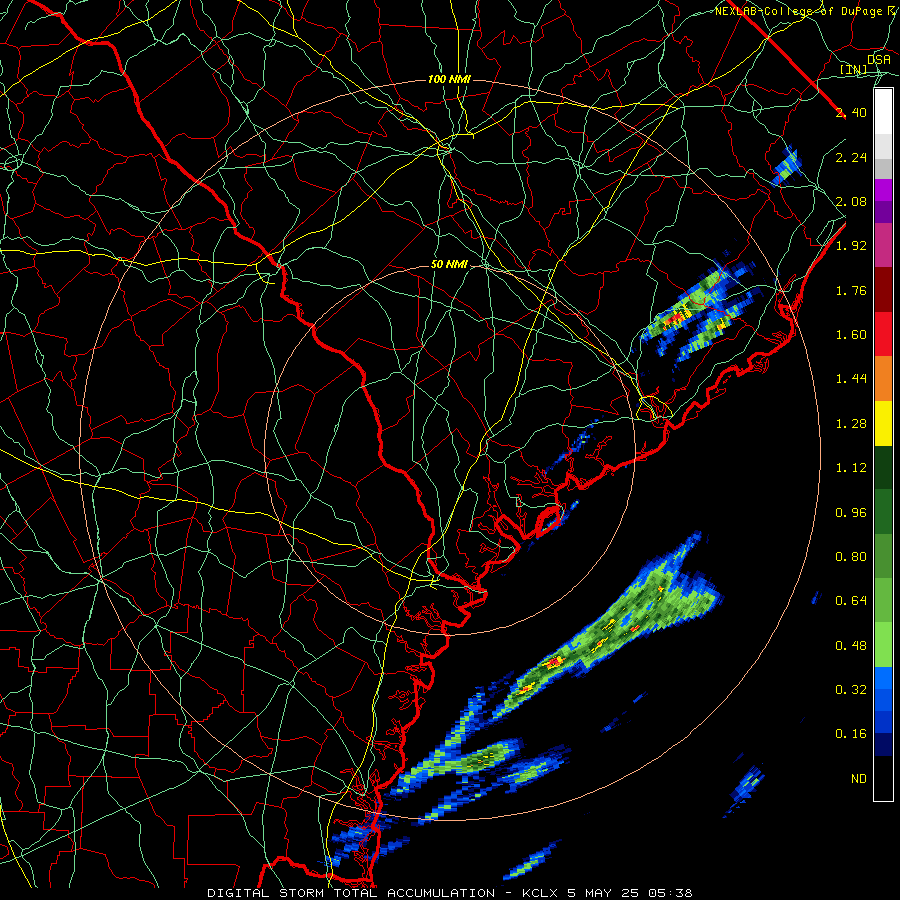The image size is (900, 900).
Task: Click the 2.24 legend value
Action: [x=851, y=157]
